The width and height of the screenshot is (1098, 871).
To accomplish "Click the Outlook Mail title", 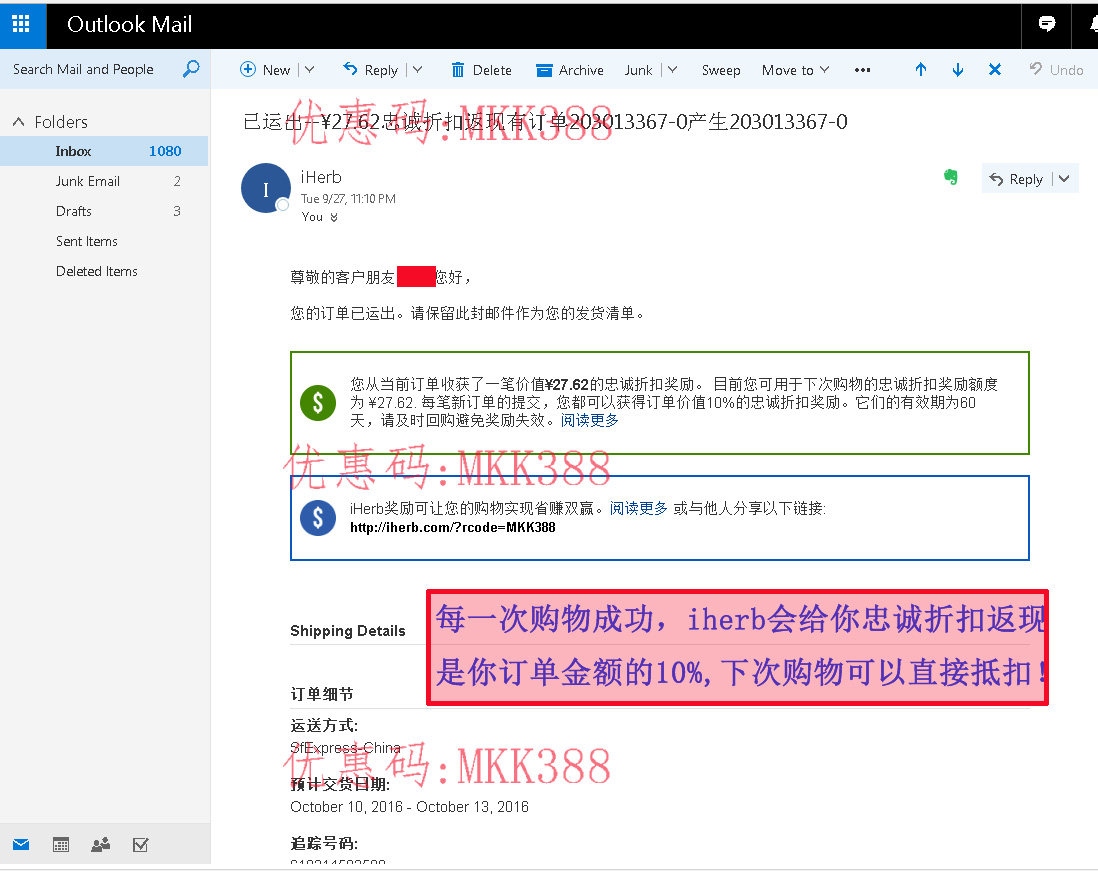I will pos(130,25).
